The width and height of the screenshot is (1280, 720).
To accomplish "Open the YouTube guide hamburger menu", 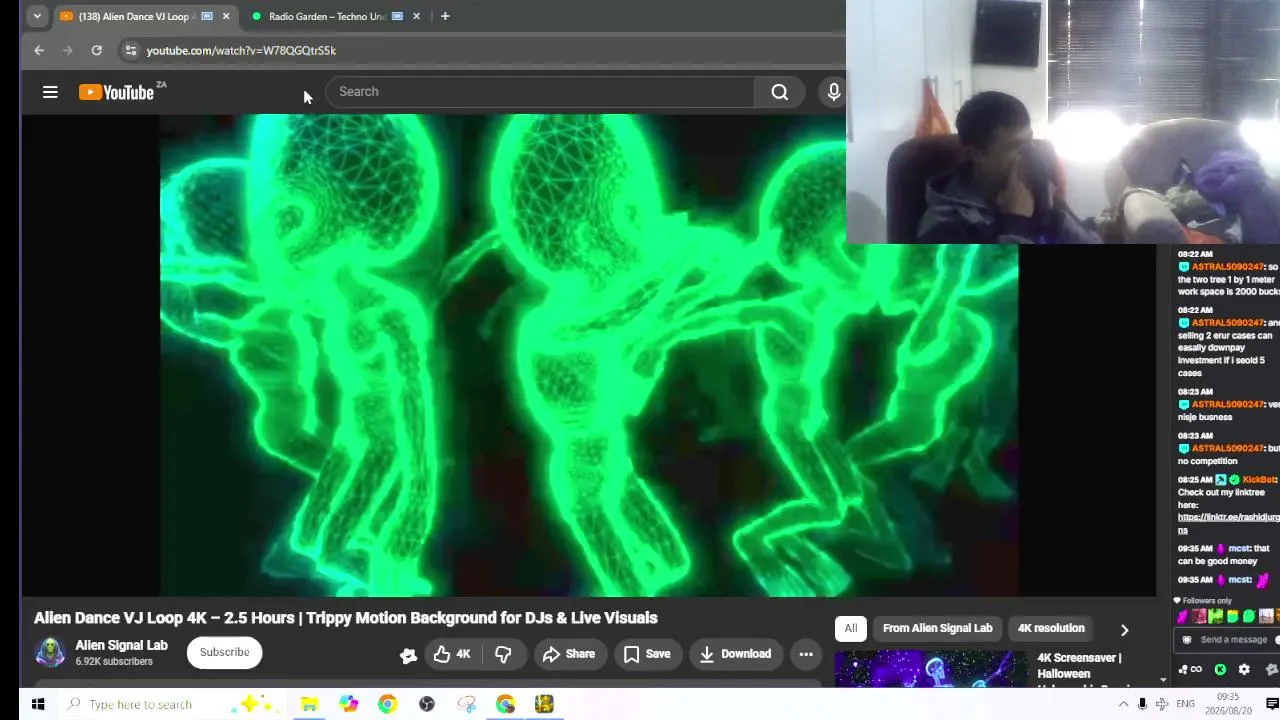I will point(50,92).
